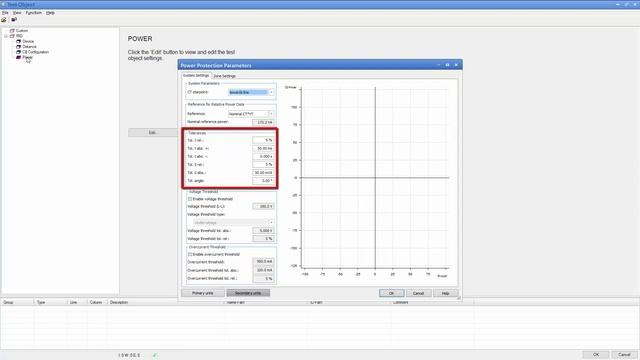Maximize the Power Protection Parameters dialog
This screenshot has height=360, width=640.
pyautogui.click(x=447, y=65)
